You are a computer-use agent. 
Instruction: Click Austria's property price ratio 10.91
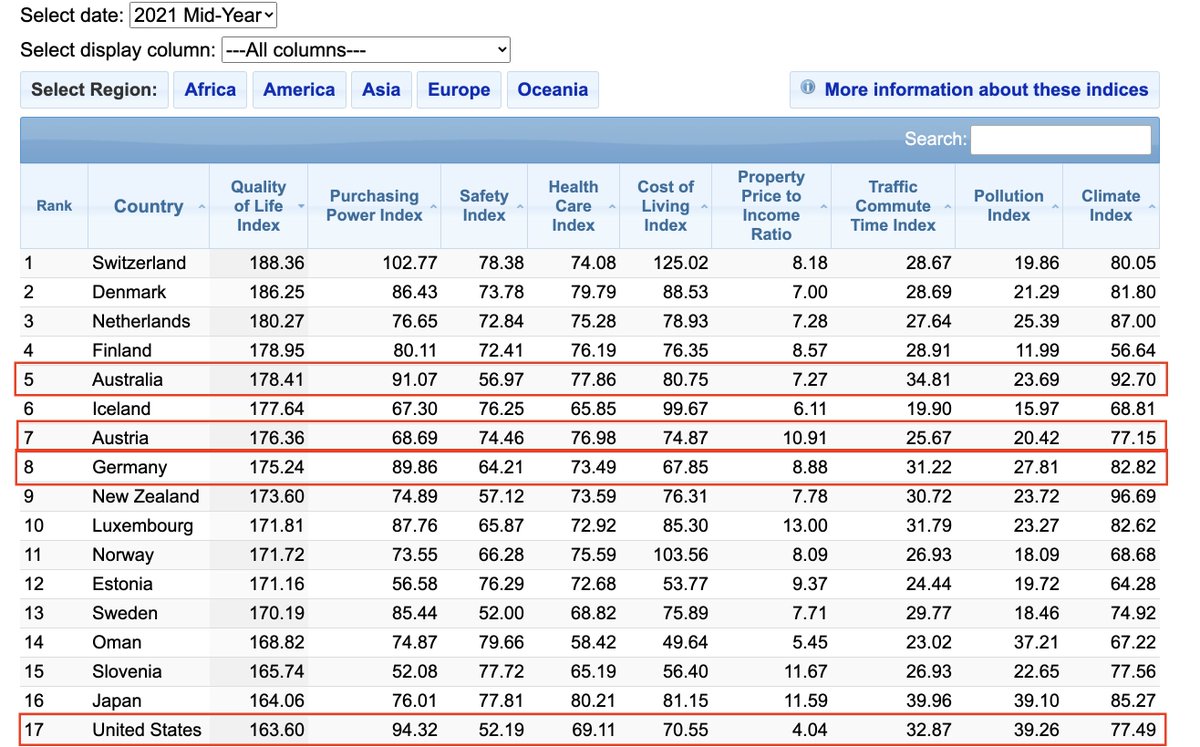tap(804, 438)
